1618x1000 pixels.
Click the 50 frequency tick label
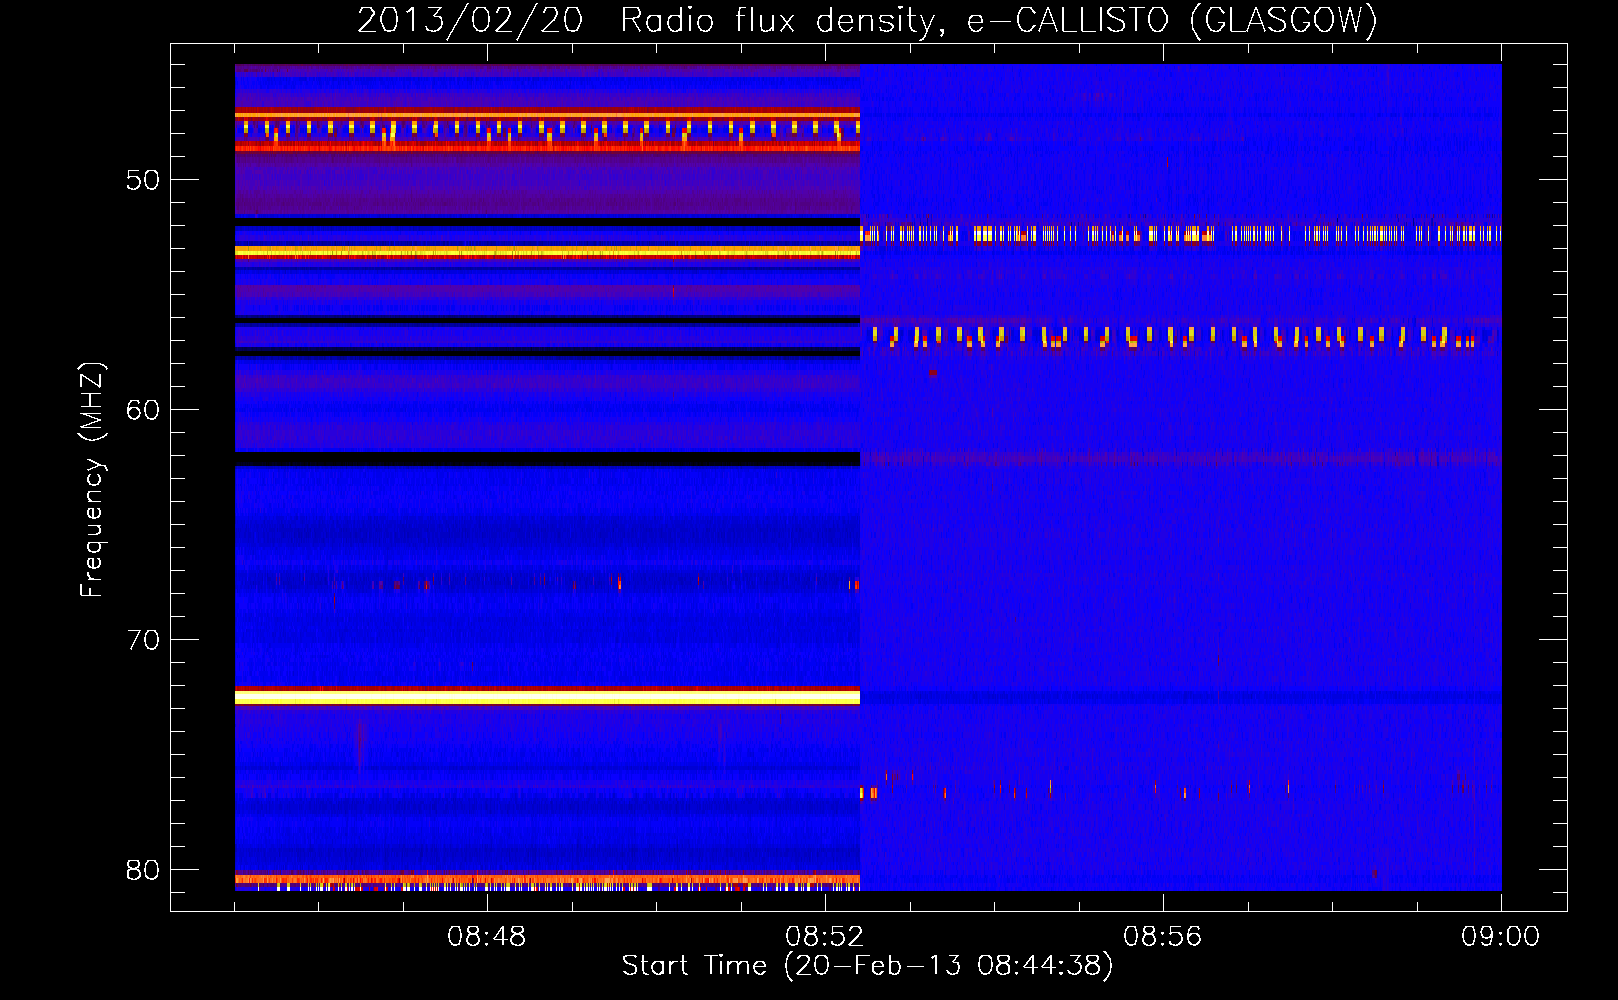point(143,180)
